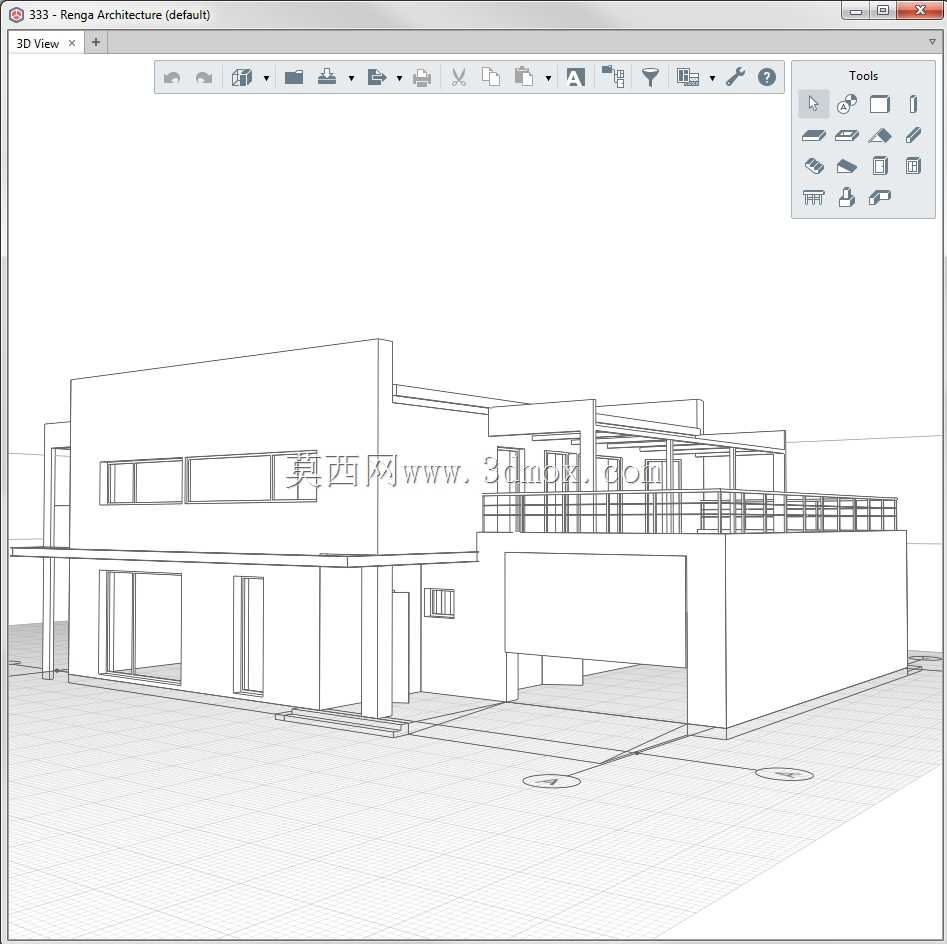This screenshot has width=947, height=944.
Task: Expand the Save options dropdown arrow
Action: pyautogui.click(x=351, y=78)
